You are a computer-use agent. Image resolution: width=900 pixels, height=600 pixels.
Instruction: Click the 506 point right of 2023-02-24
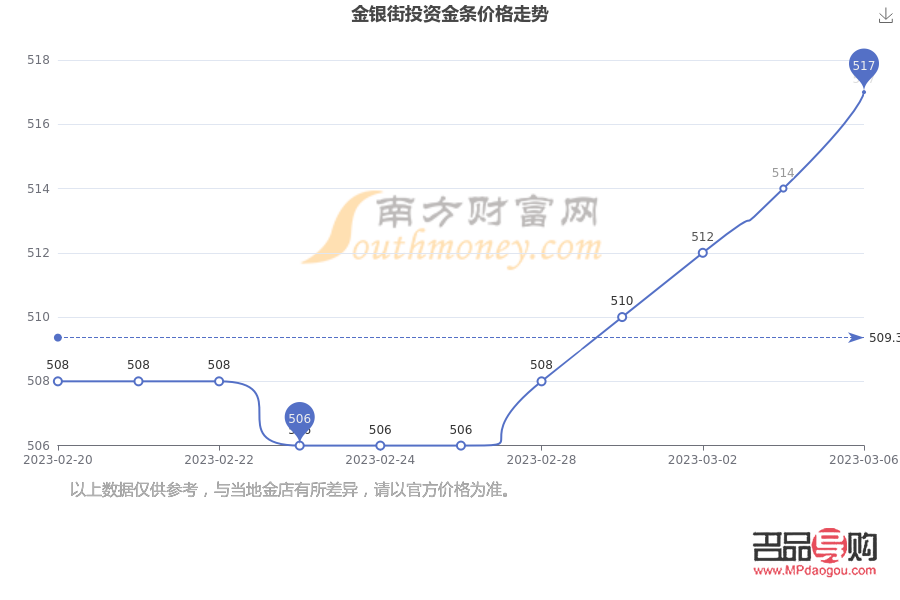tap(461, 446)
